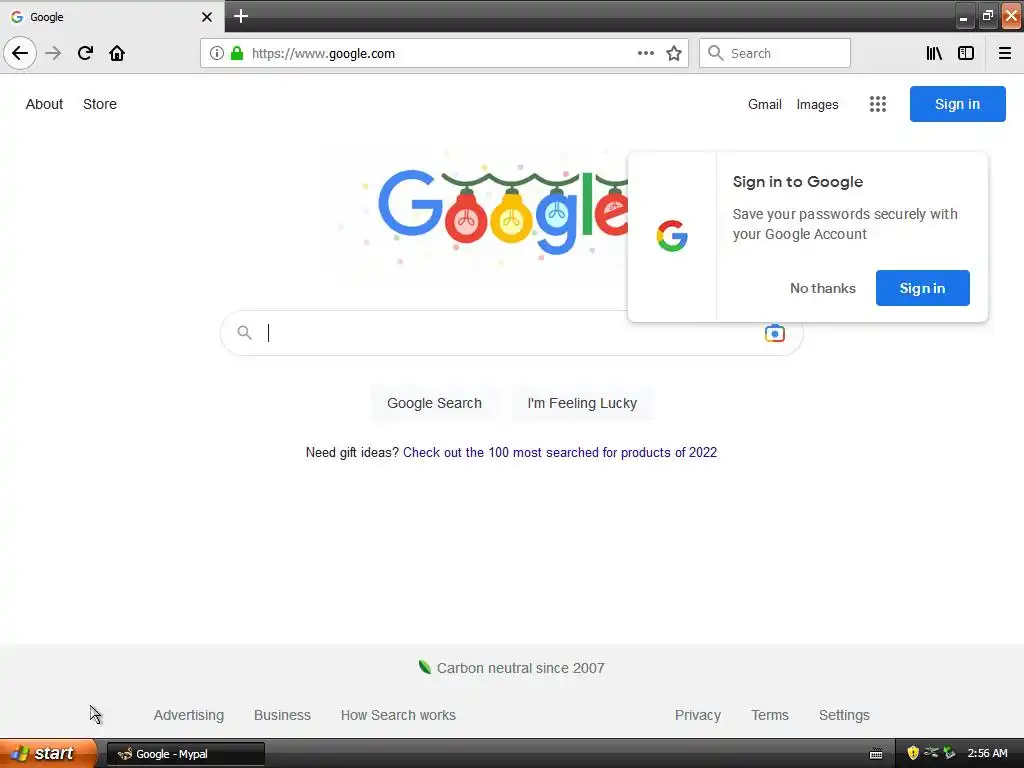Image resolution: width=1024 pixels, height=768 pixels.
Task: Open Advertising footer link
Action: (x=189, y=715)
